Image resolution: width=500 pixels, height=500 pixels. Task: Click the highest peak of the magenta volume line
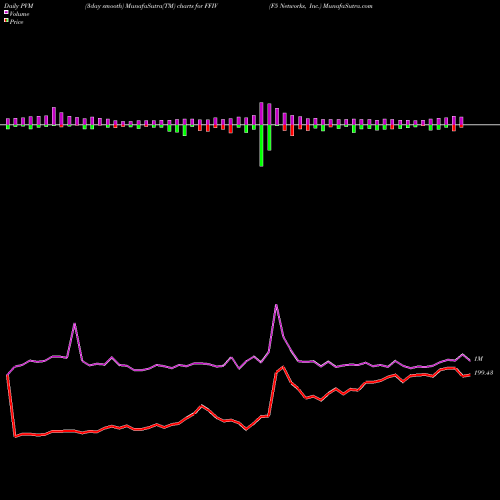coord(276,305)
